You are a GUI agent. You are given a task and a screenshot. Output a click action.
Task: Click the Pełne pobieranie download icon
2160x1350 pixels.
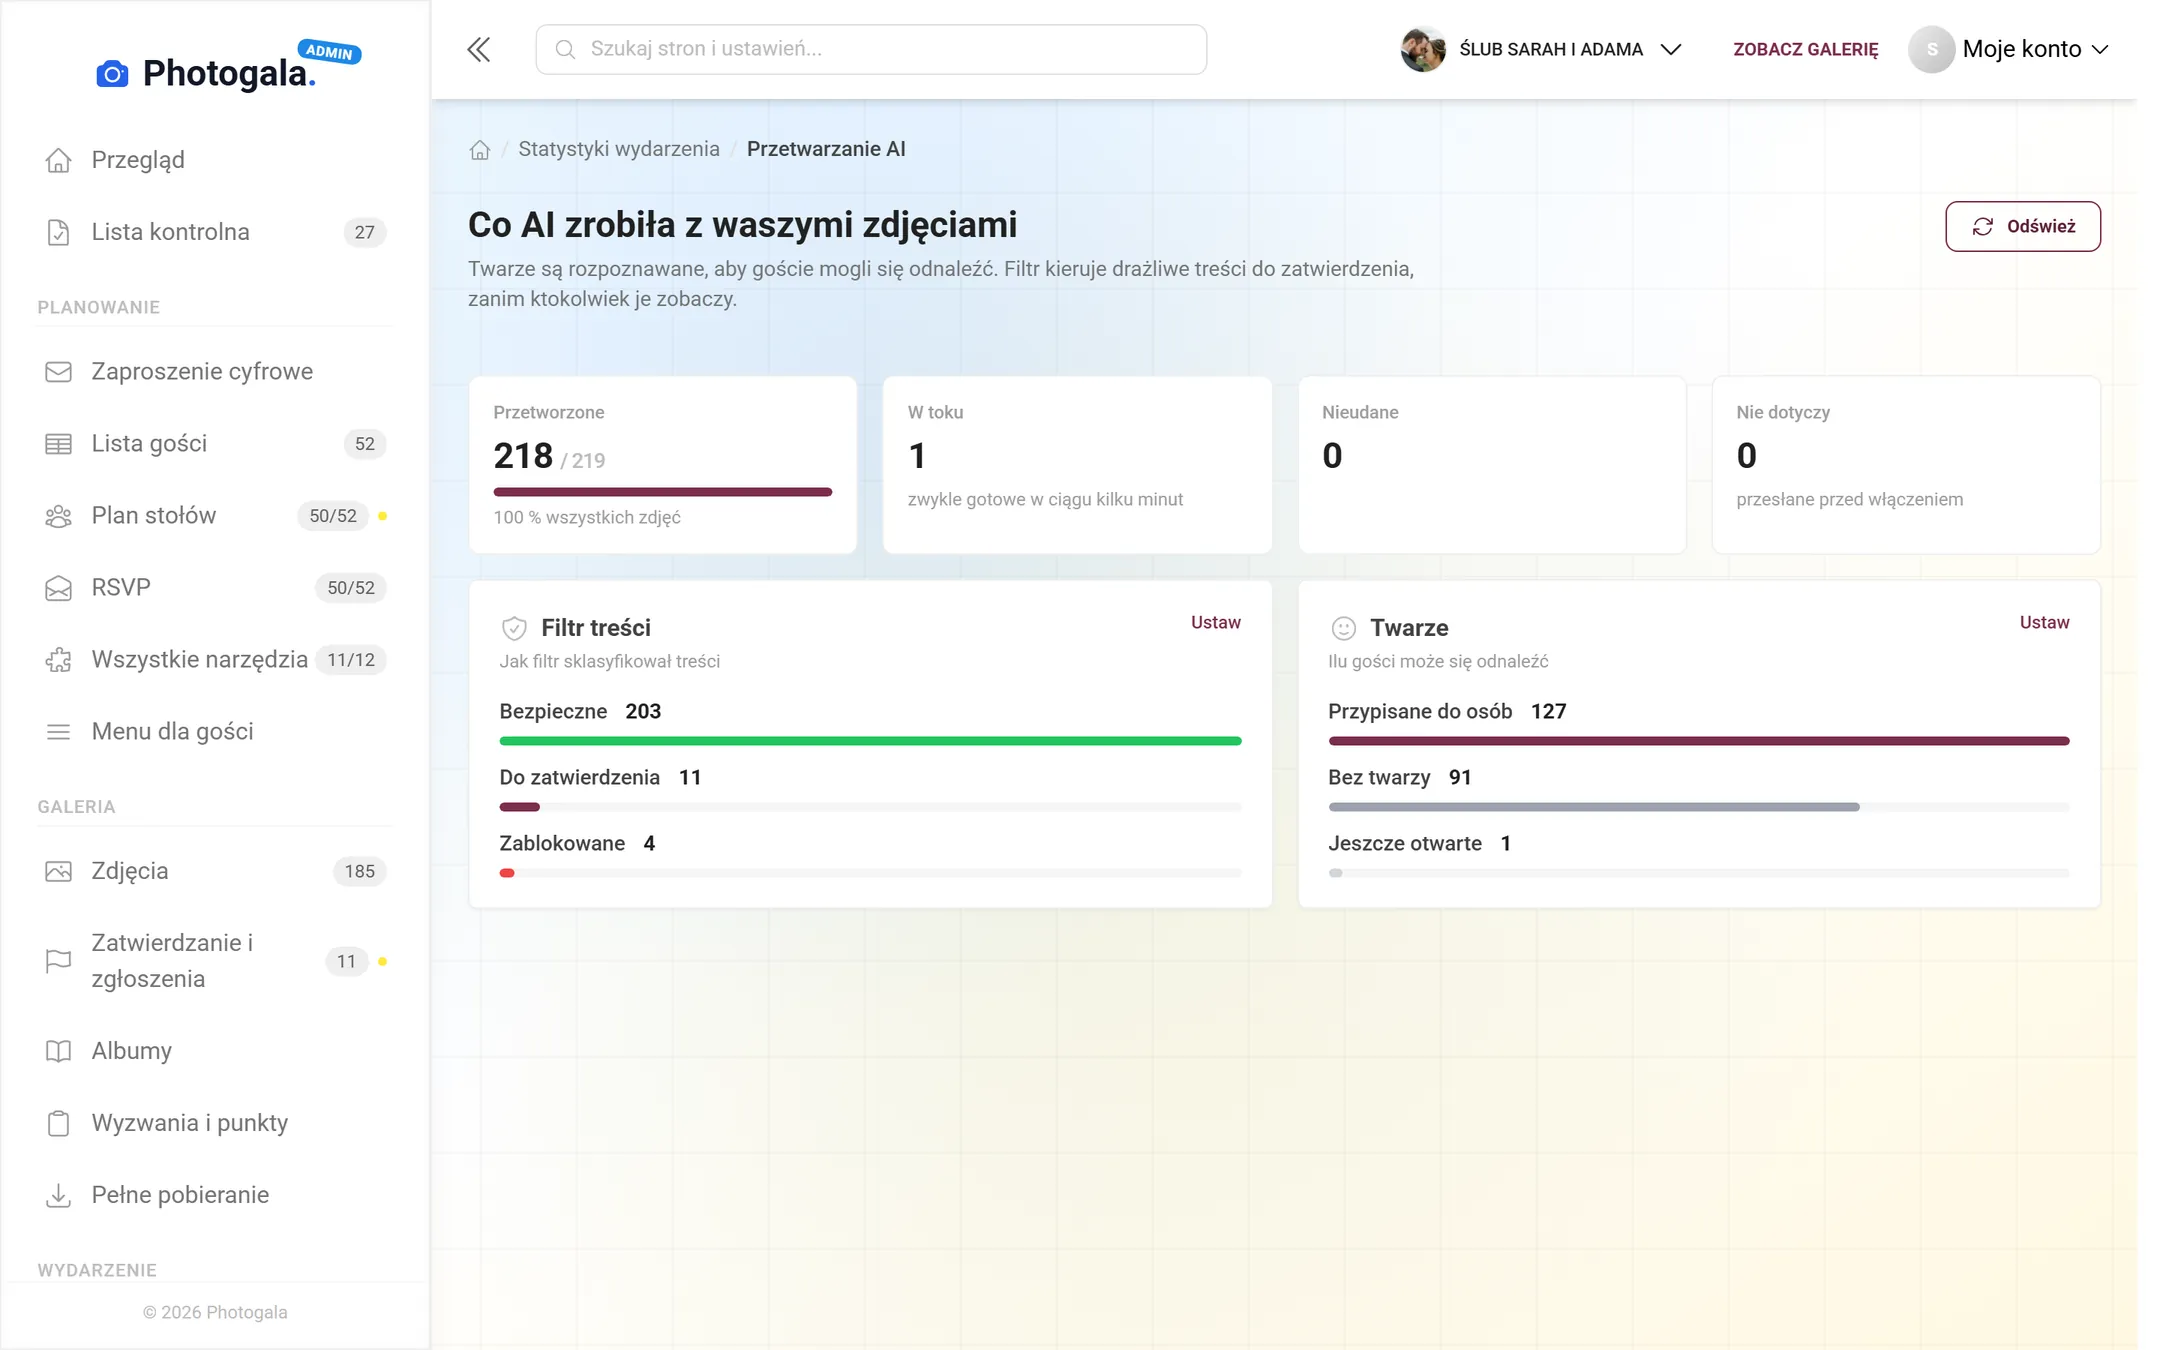(58, 1195)
